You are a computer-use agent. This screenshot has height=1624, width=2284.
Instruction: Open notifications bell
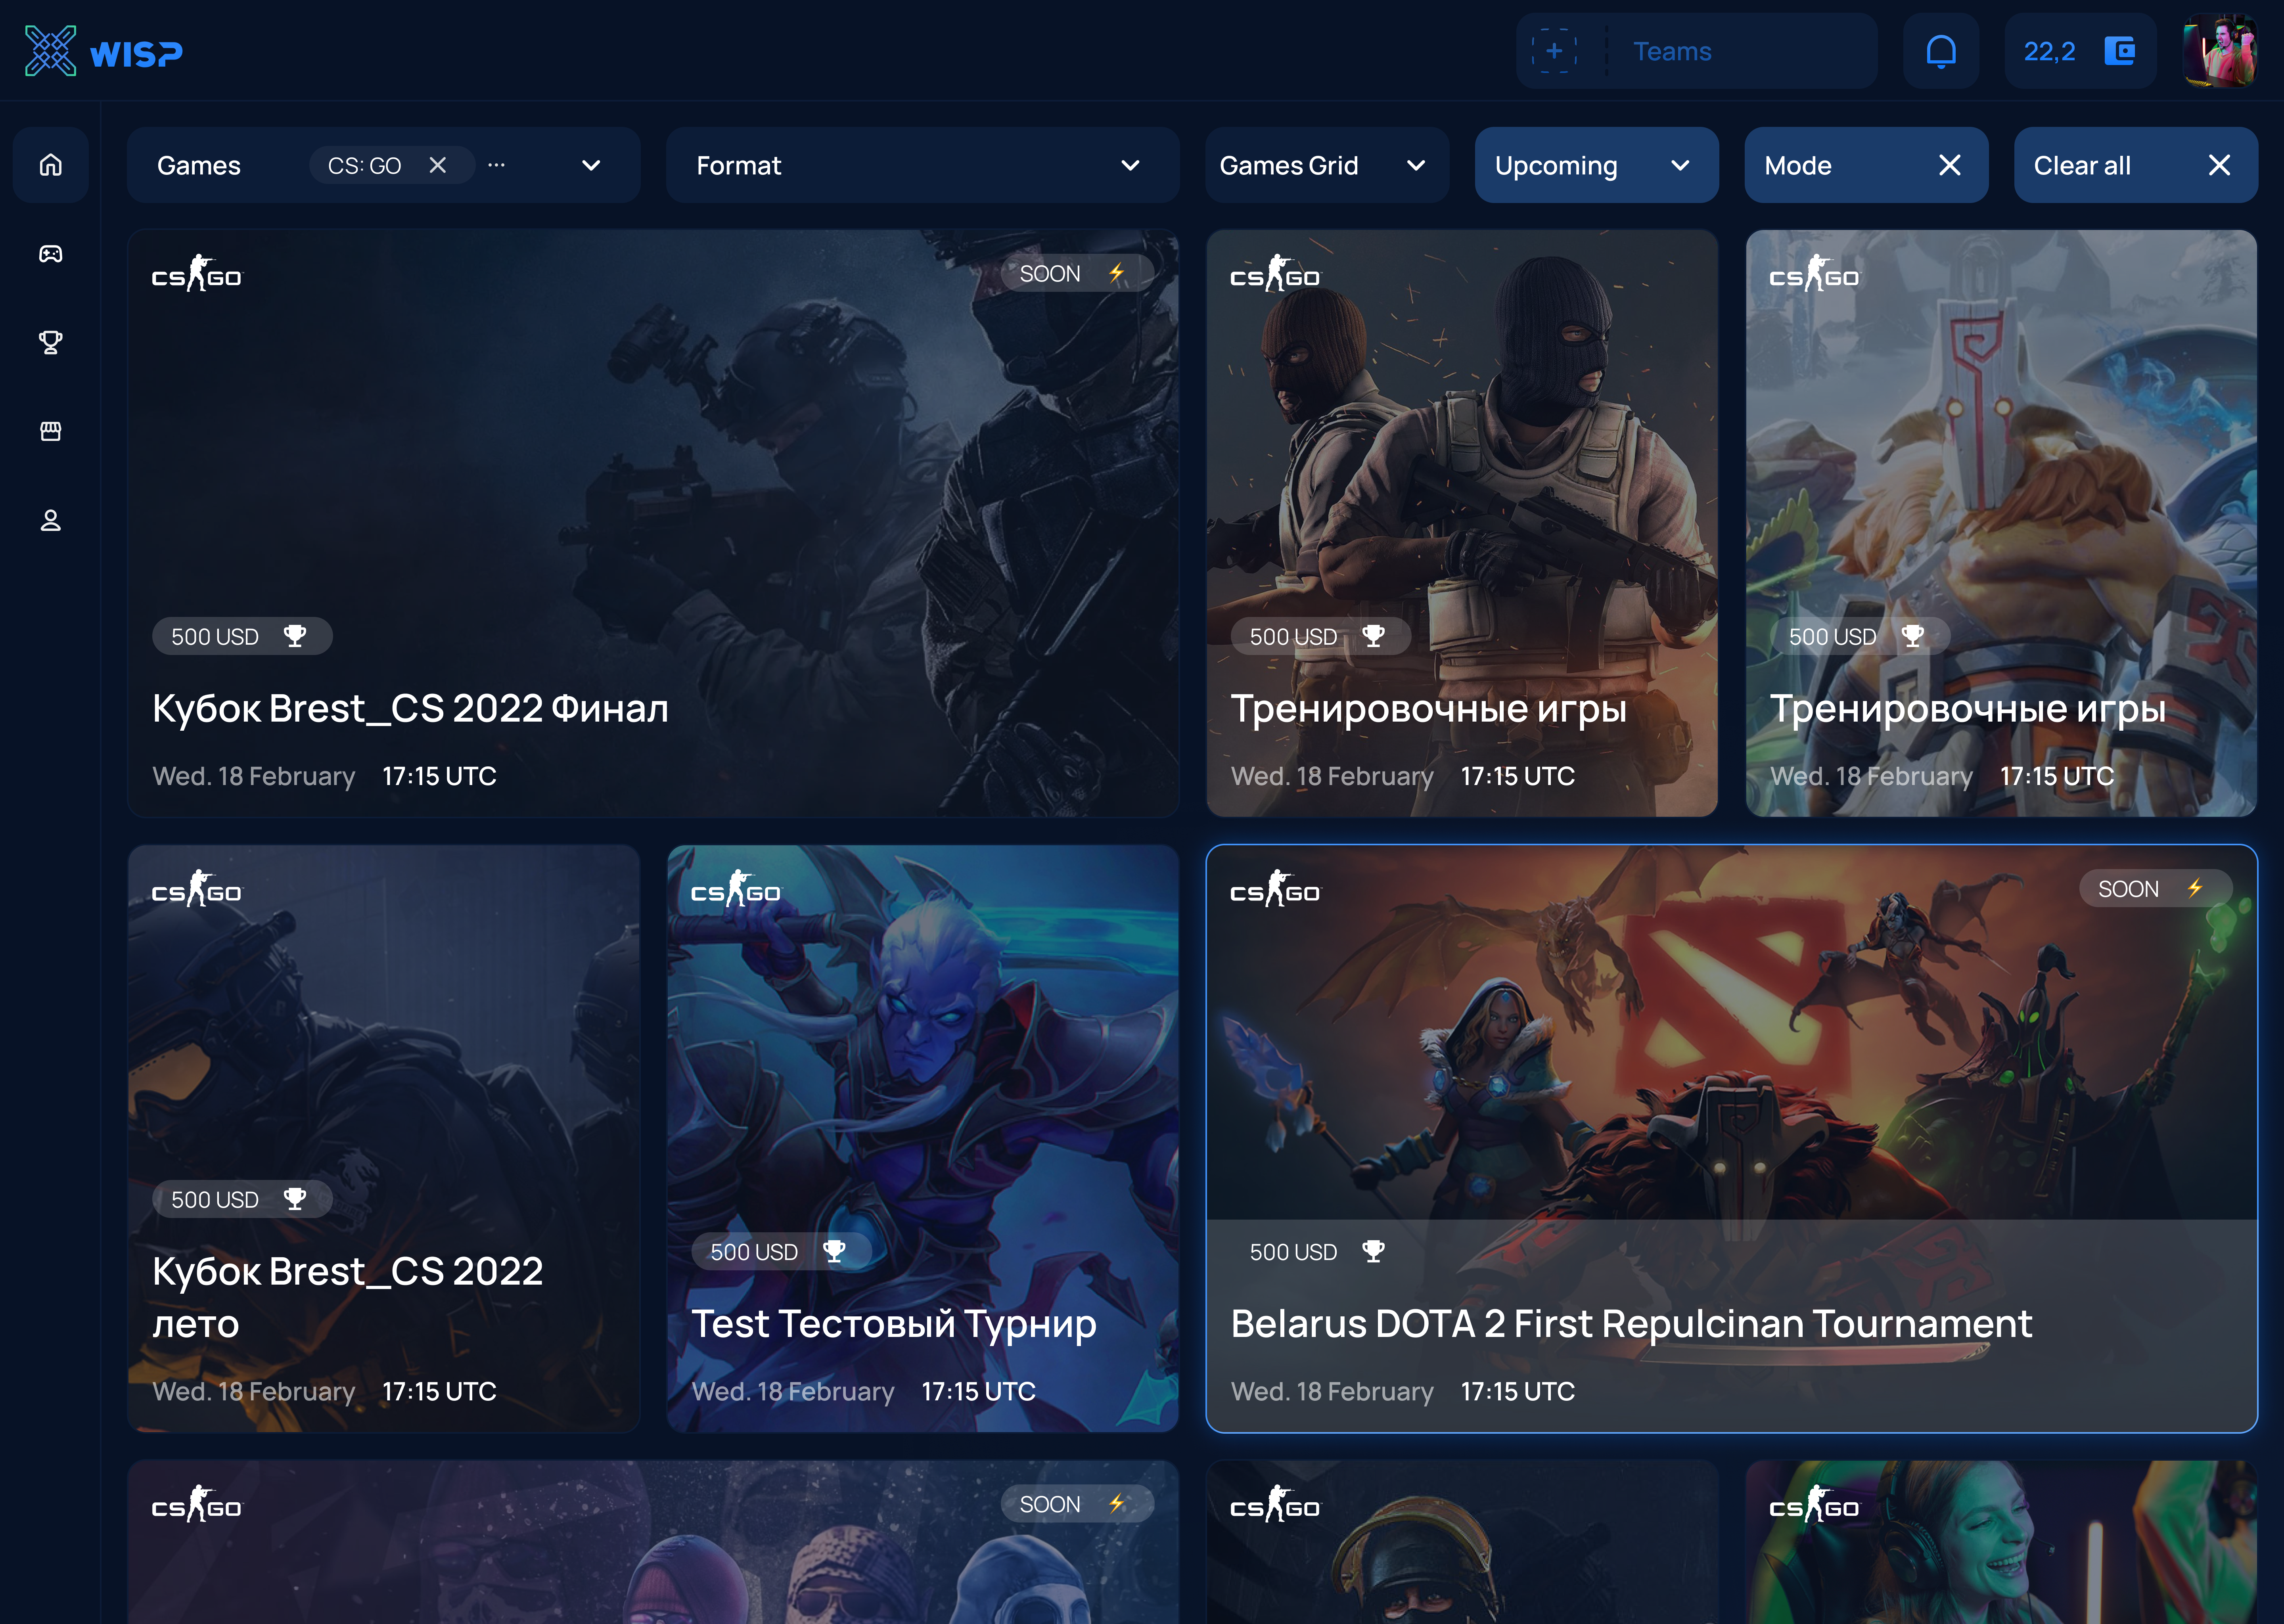[x=1941, y=51]
